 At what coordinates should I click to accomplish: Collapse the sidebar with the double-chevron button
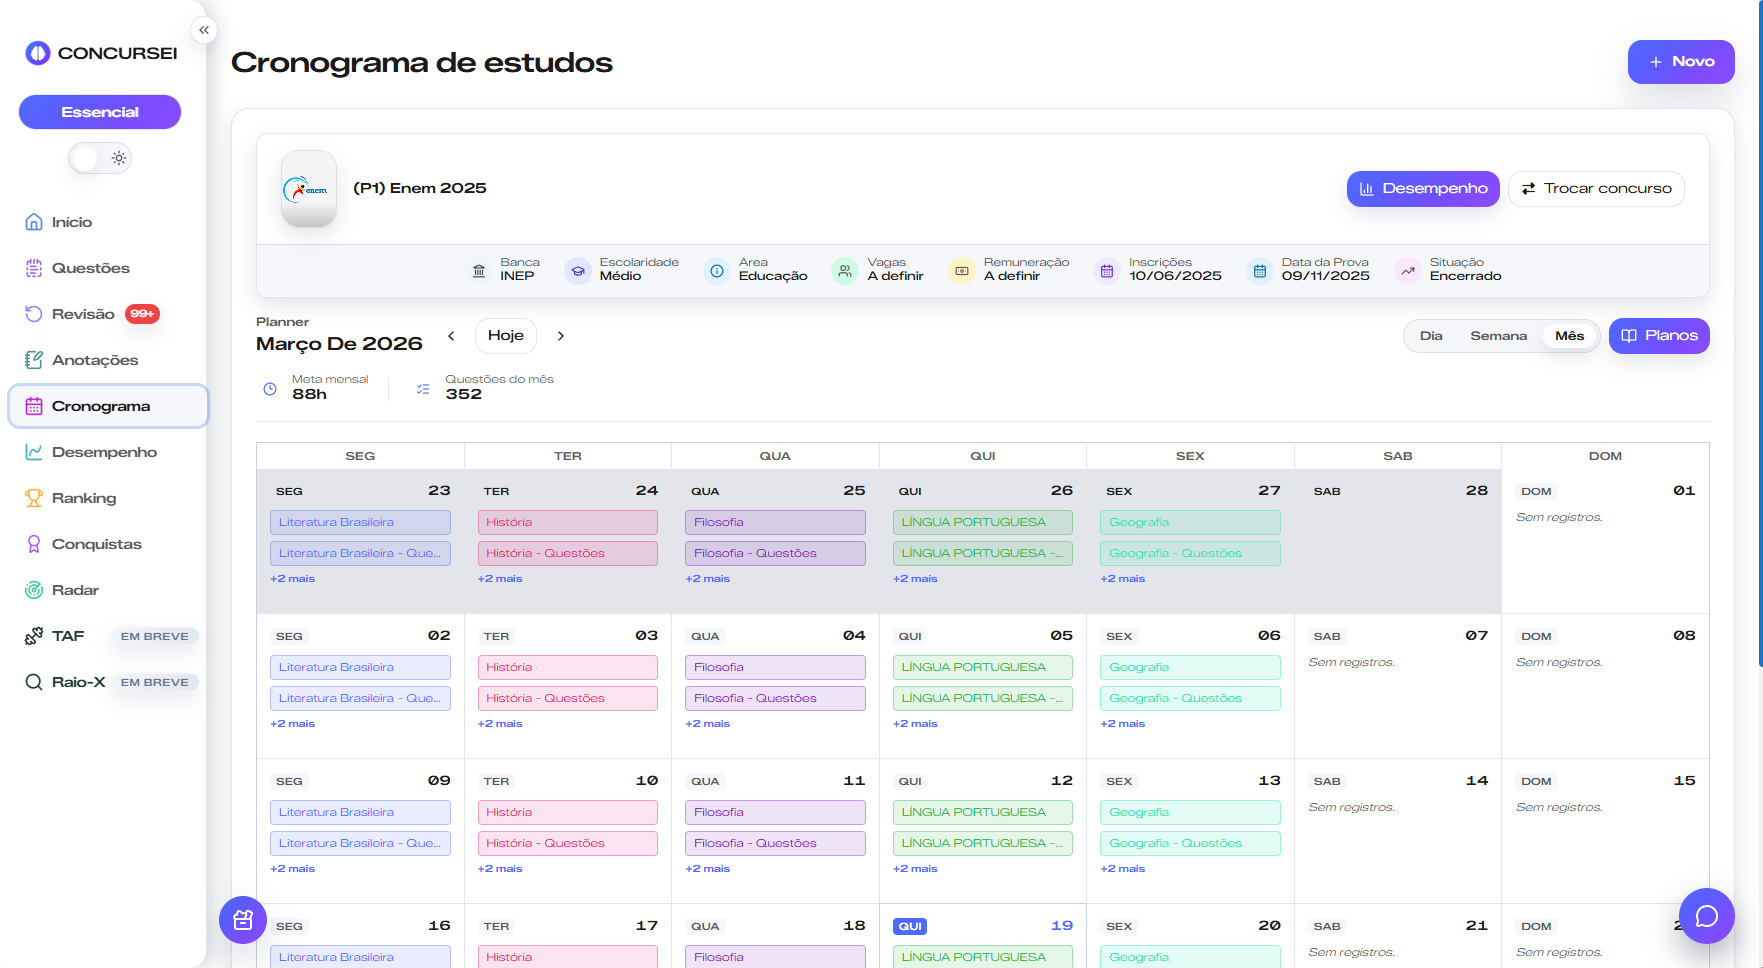[204, 30]
